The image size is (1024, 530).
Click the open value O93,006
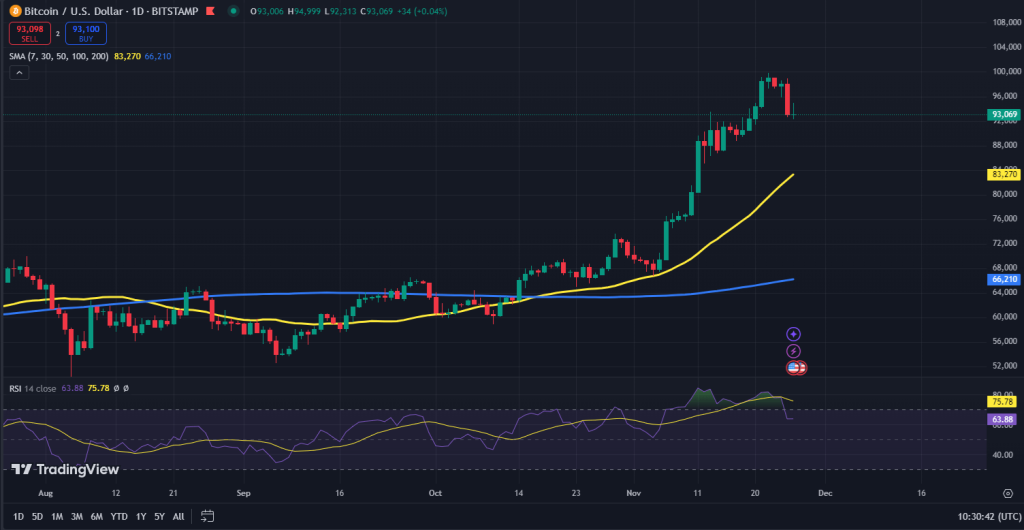tap(267, 11)
